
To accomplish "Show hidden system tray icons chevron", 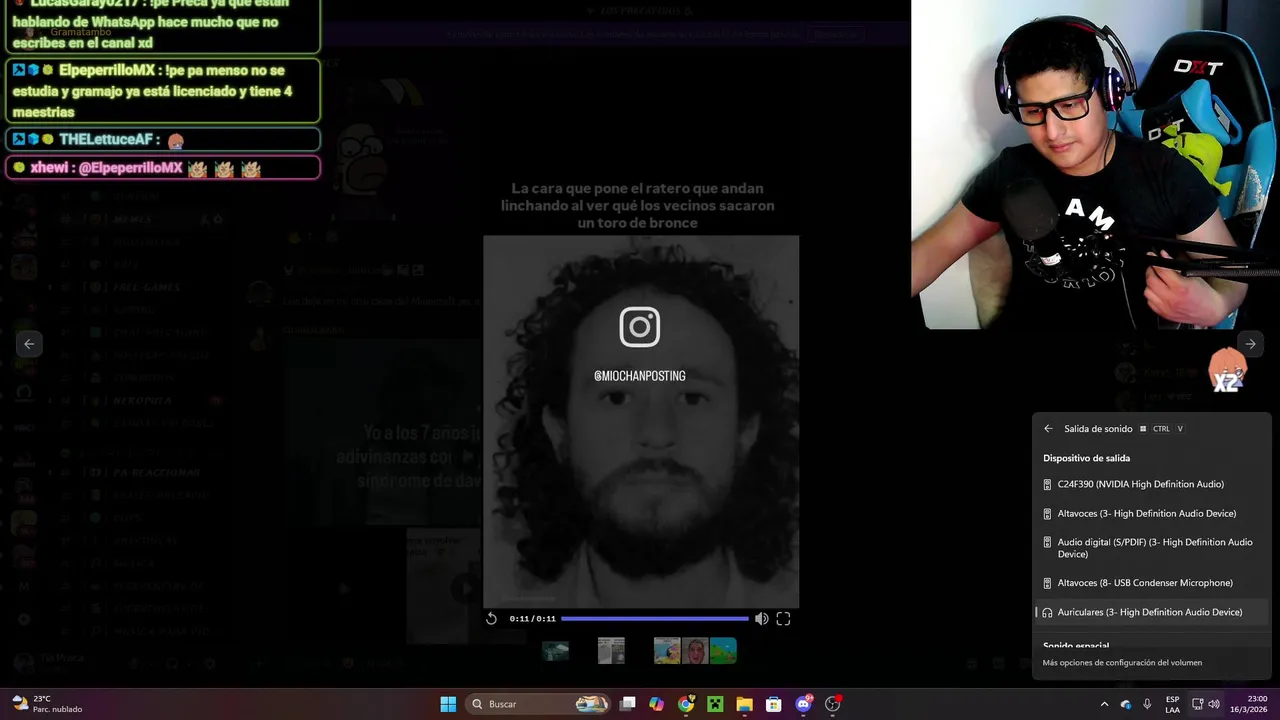I will pyautogui.click(x=1104, y=704).
